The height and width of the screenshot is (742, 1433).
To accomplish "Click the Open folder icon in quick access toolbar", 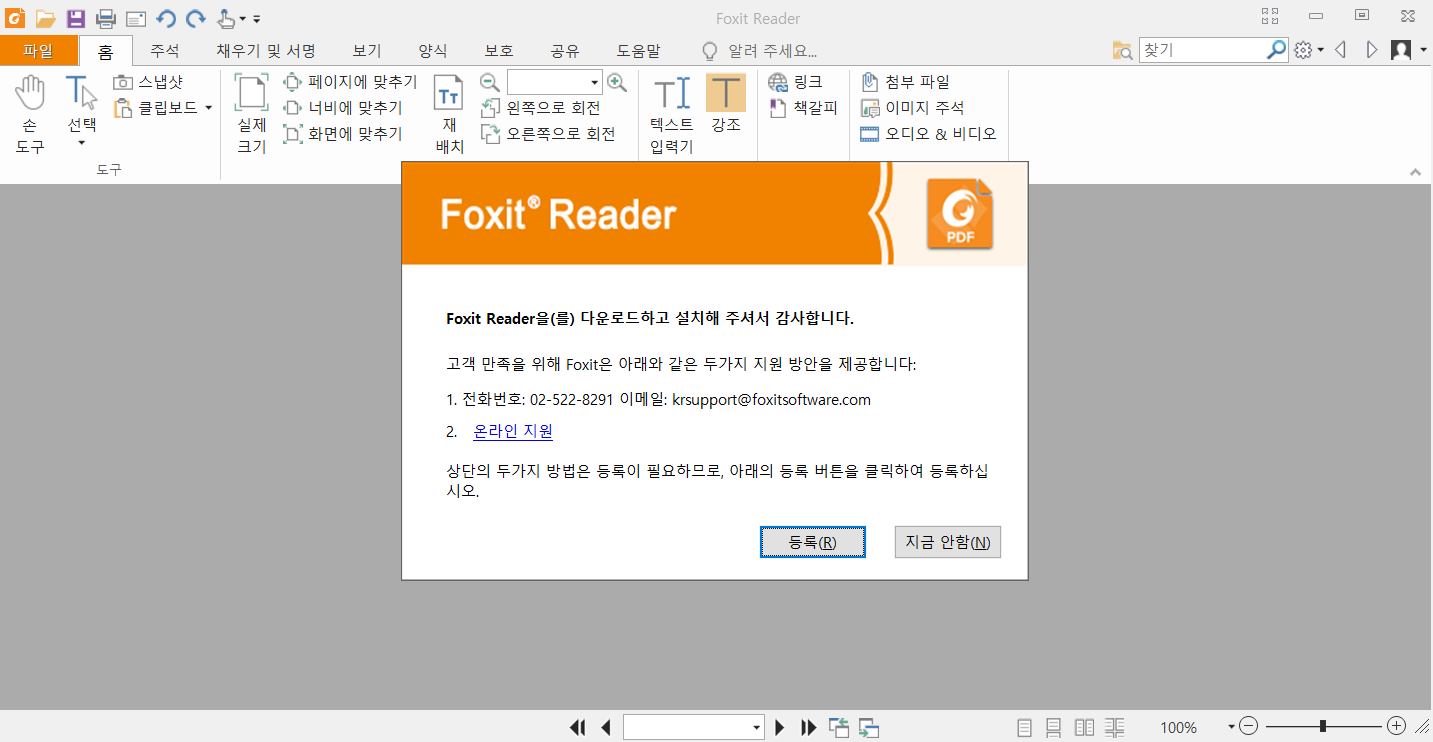I will 45,18.
